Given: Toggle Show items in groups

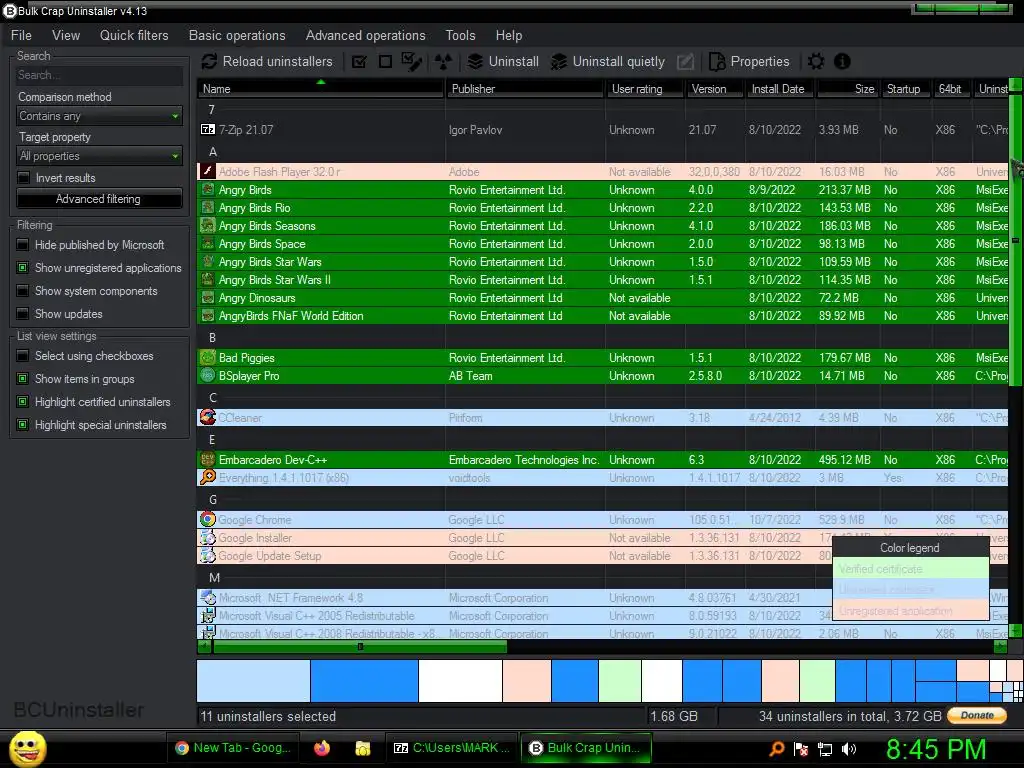Looking at the screenshot, I should 23,379.
